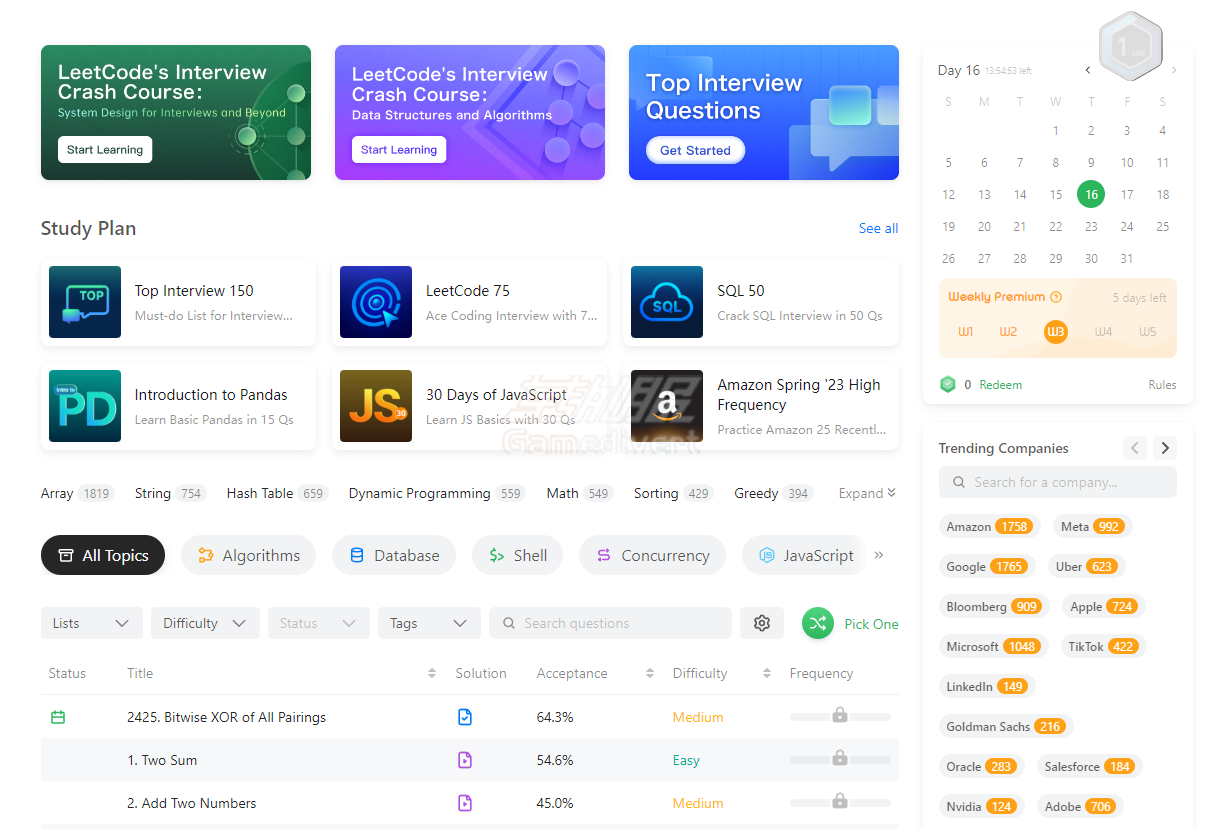Image resolution: width=1205 pixels, height=829 pixels.
Task: Click the question mark beside Weekly Premium
Action: point(1056,297)
